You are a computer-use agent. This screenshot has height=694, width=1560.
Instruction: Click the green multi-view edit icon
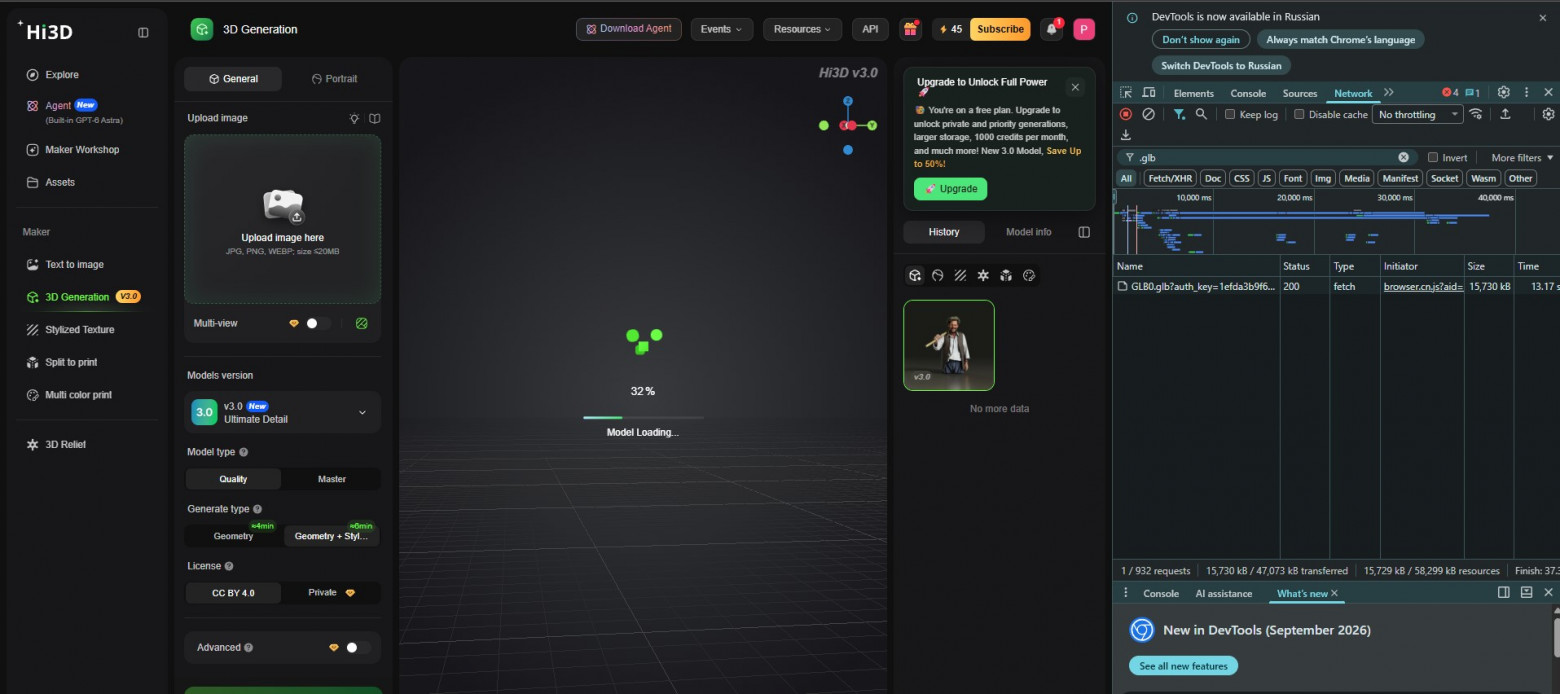click(x=362, y=323)
